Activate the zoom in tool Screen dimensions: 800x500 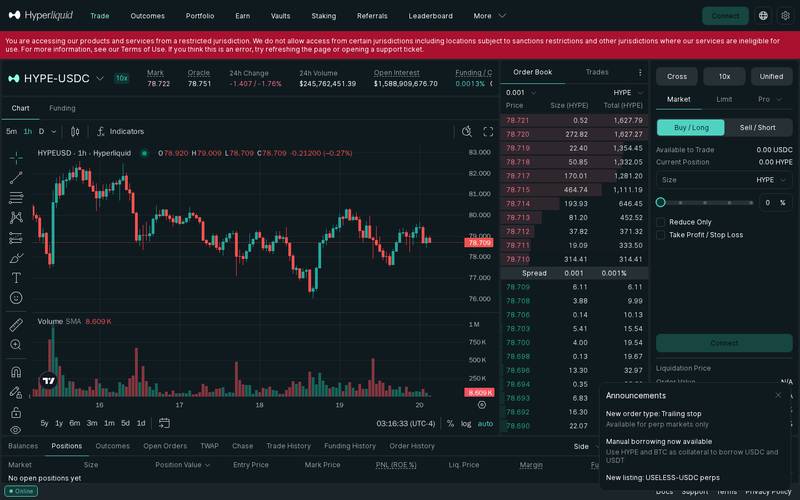[16, 345]
